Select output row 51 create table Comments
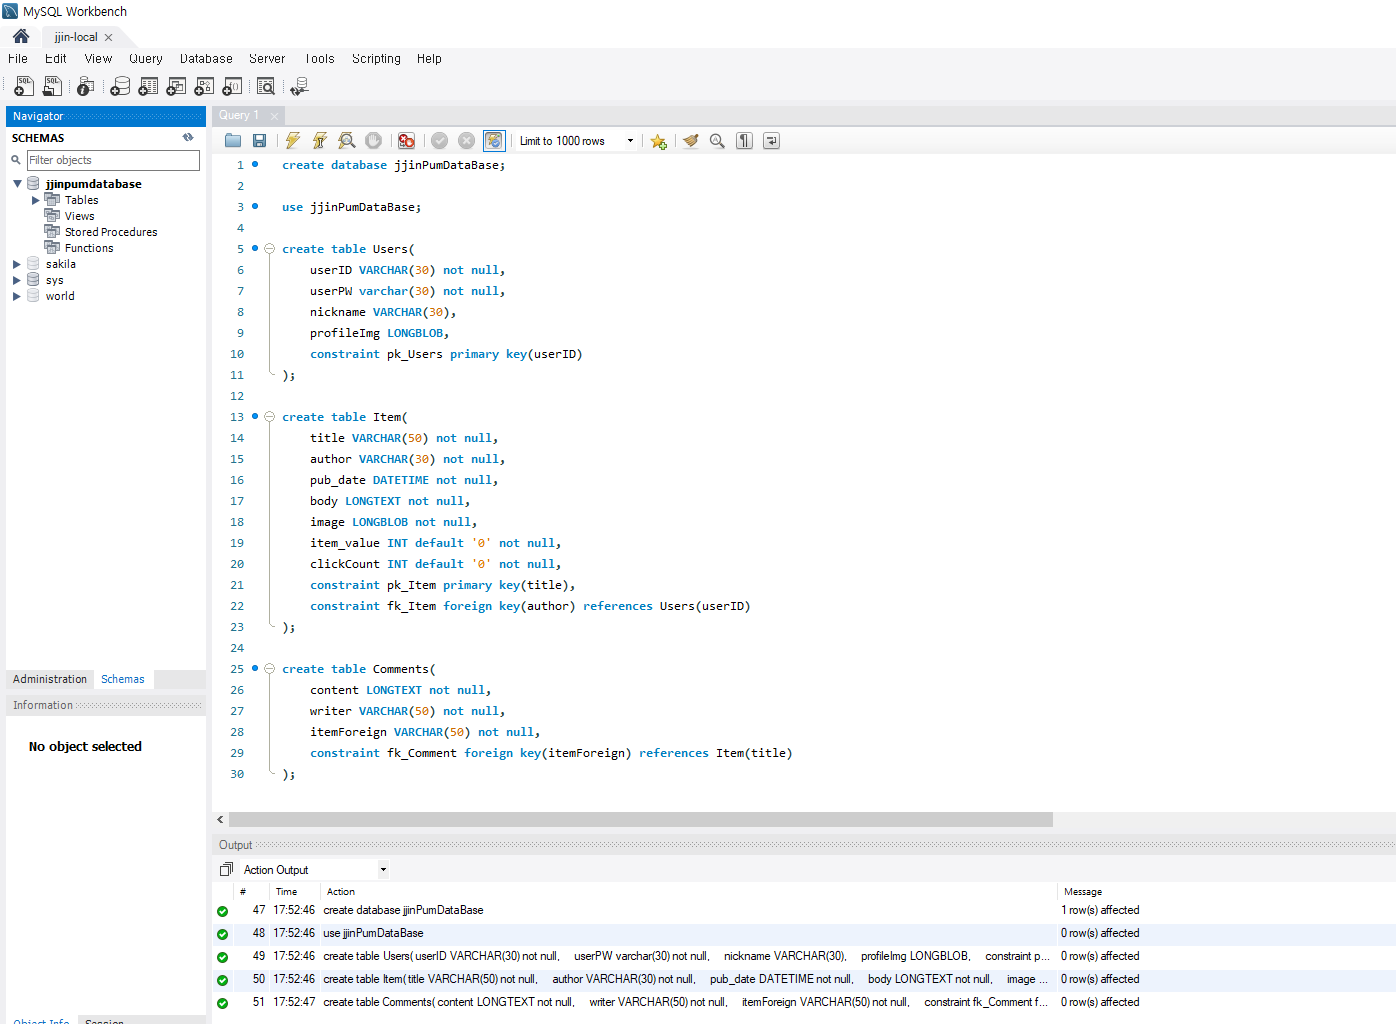 (x=804, y=1003)
